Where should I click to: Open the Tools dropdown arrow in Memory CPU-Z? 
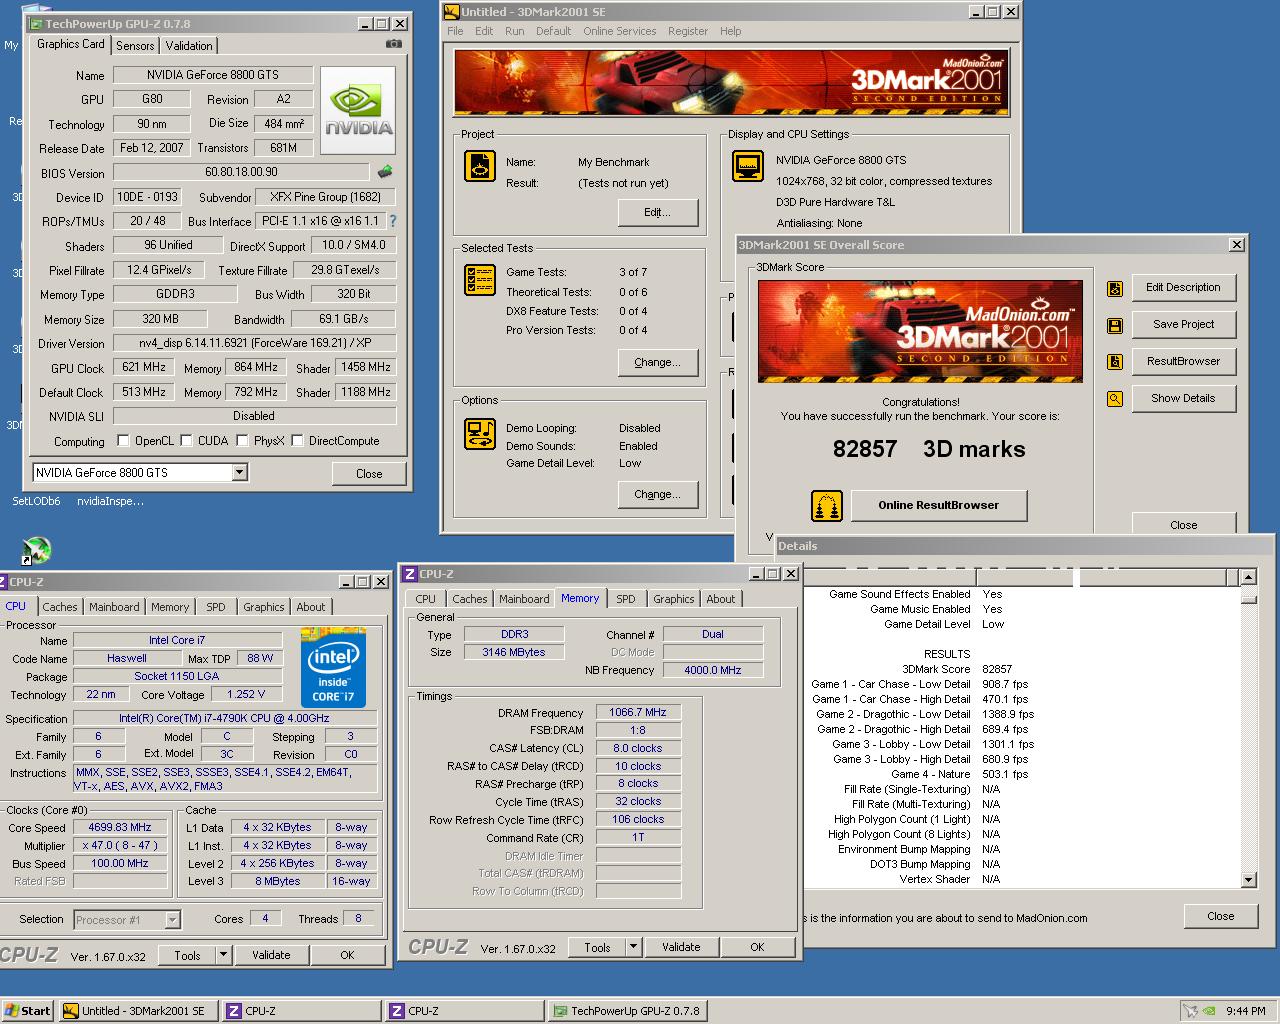coord(633,947)
